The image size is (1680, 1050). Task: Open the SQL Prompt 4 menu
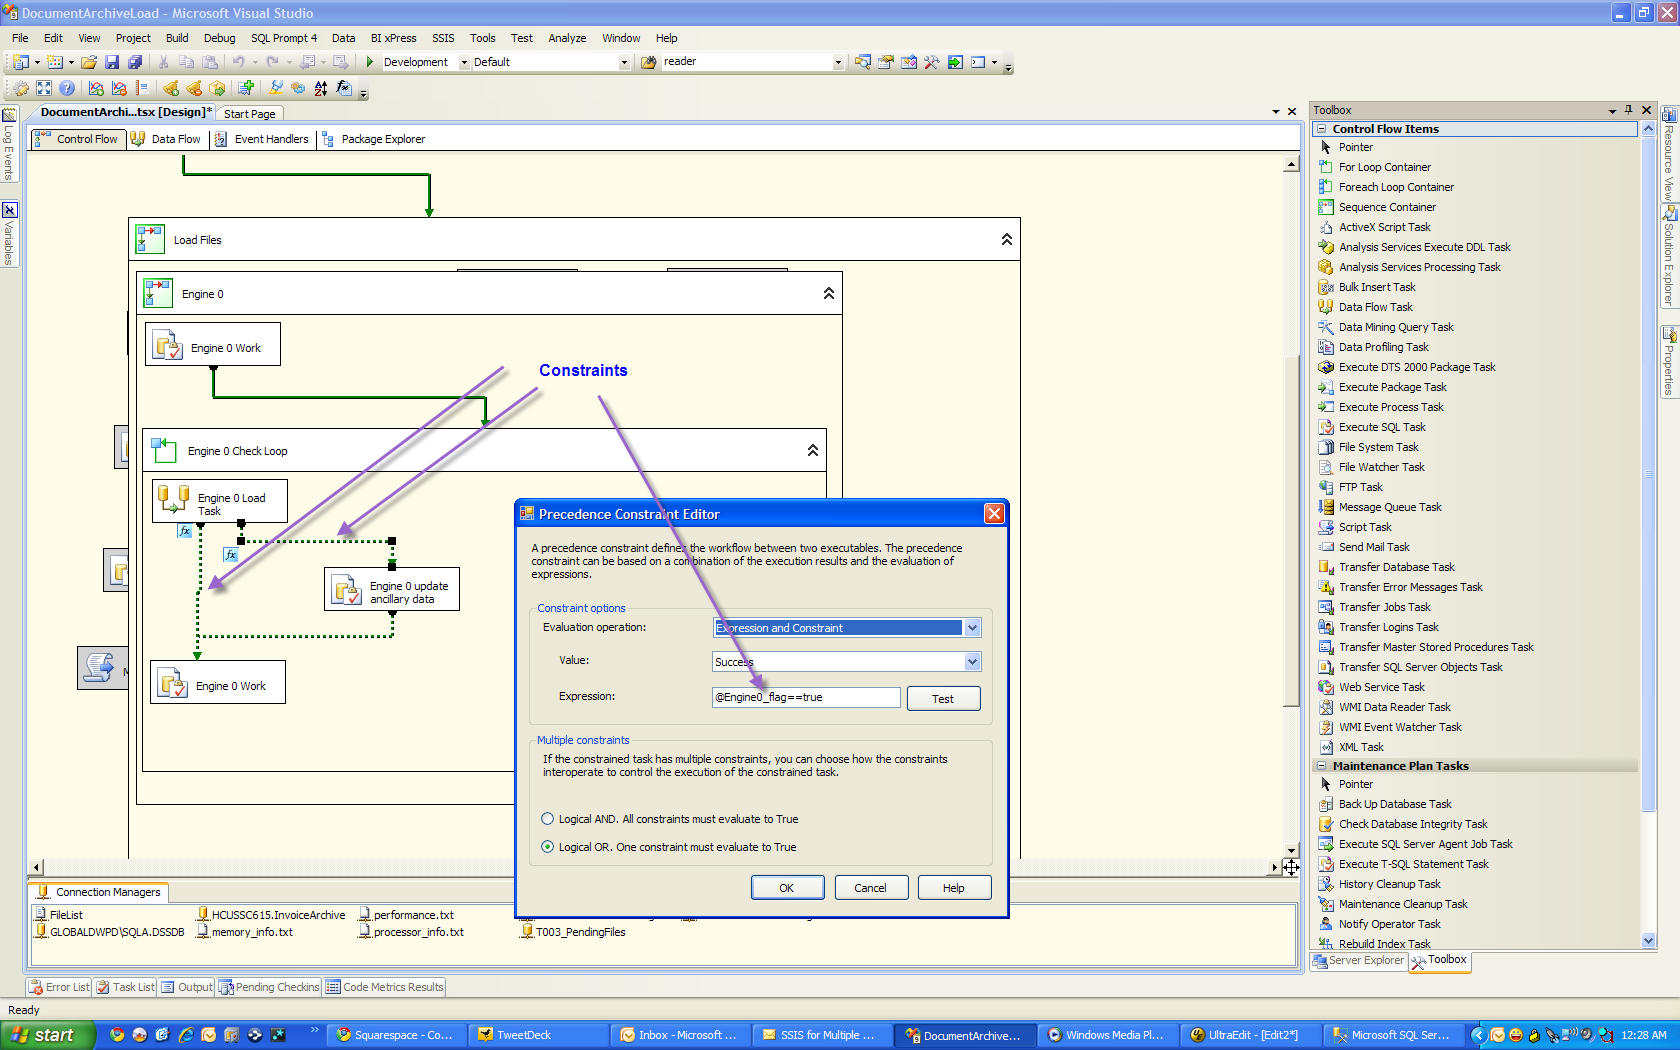click(284, 38)
